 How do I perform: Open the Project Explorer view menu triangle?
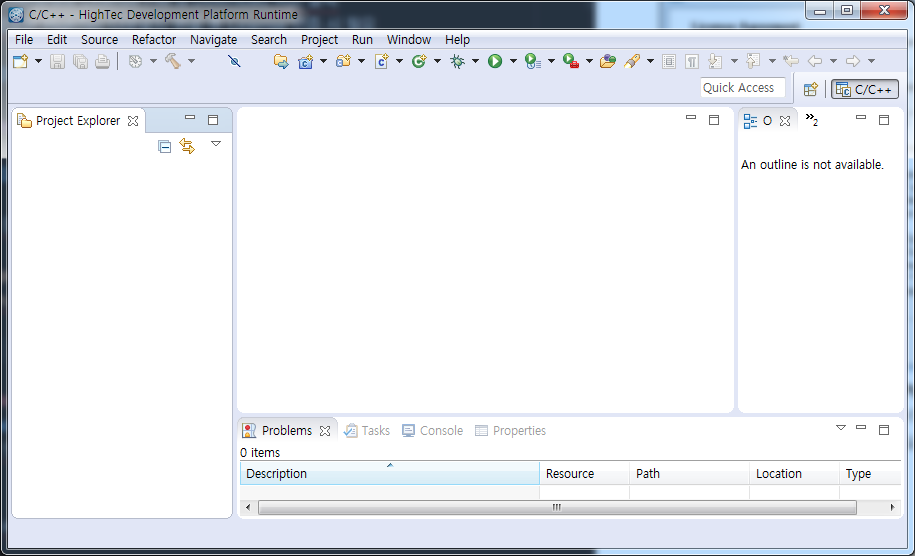tap(216, 144)
